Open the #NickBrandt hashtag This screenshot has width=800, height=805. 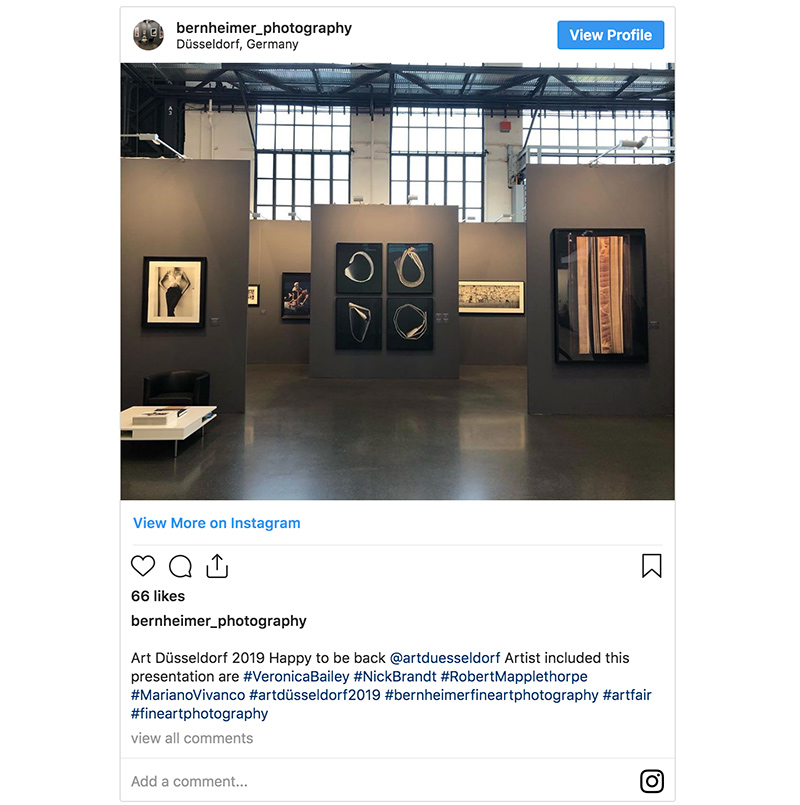(395, 676)
